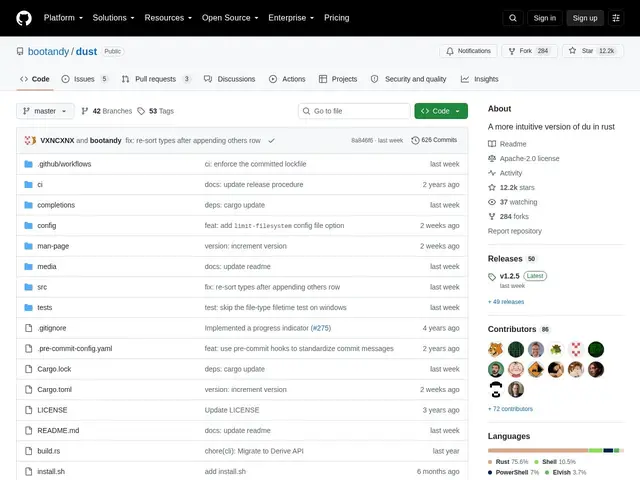
Task: Open the 626 Commits link
Action: [x=434, y=140]
